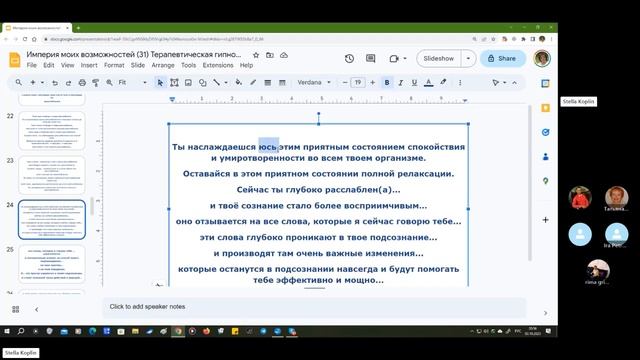The height and width of the screenshot is (360, 640).
Task: Open the Extensions menu
Action: pos(218,65)
